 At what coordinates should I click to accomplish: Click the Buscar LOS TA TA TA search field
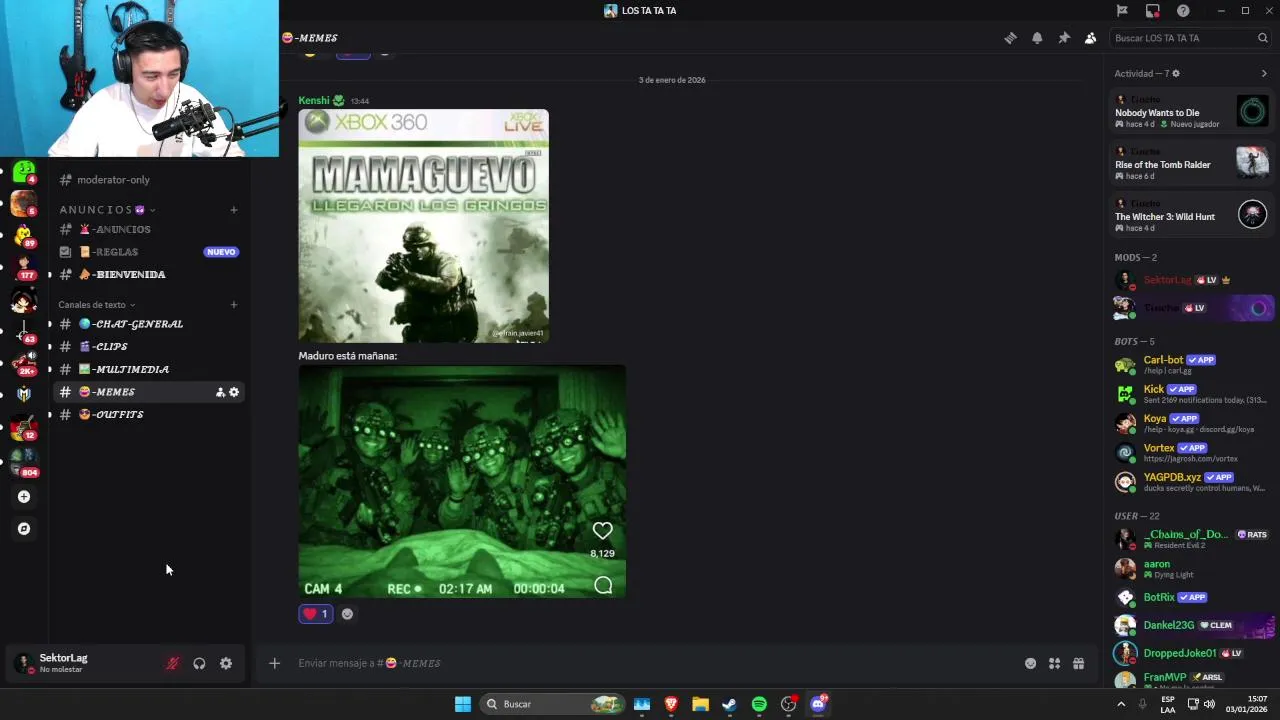click(1190, 38)
